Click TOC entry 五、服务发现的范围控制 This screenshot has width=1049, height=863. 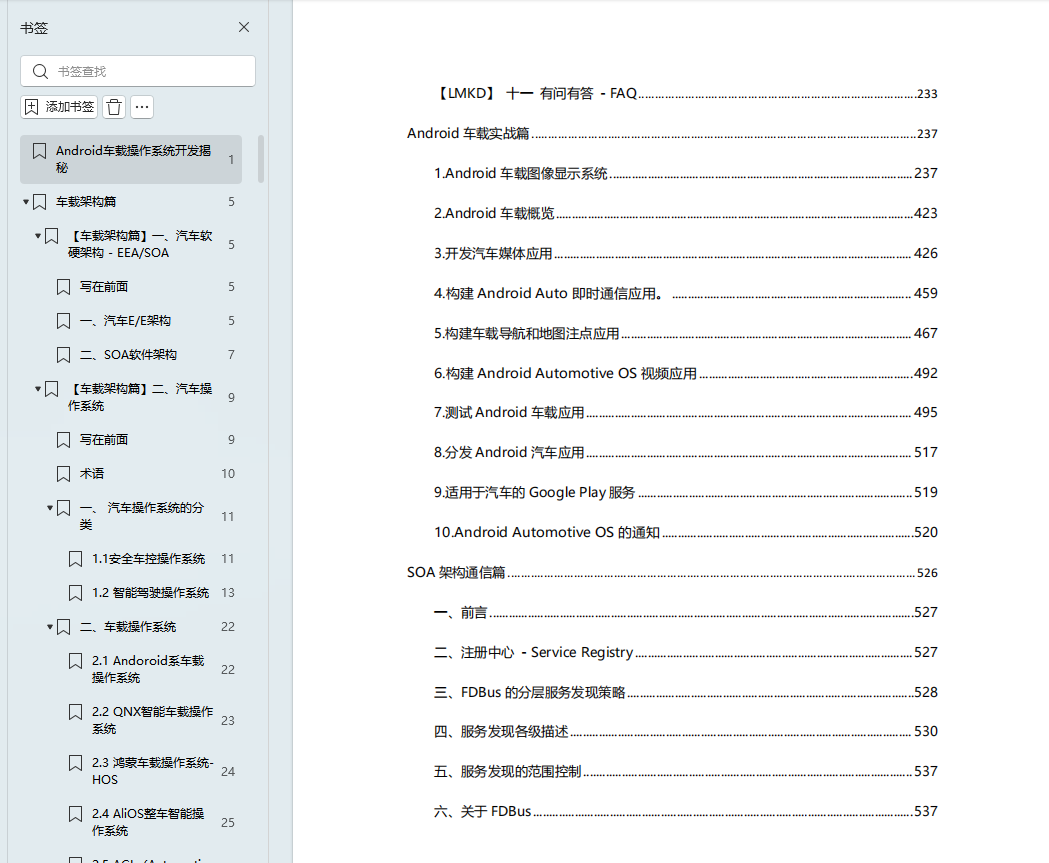(686, 772)
